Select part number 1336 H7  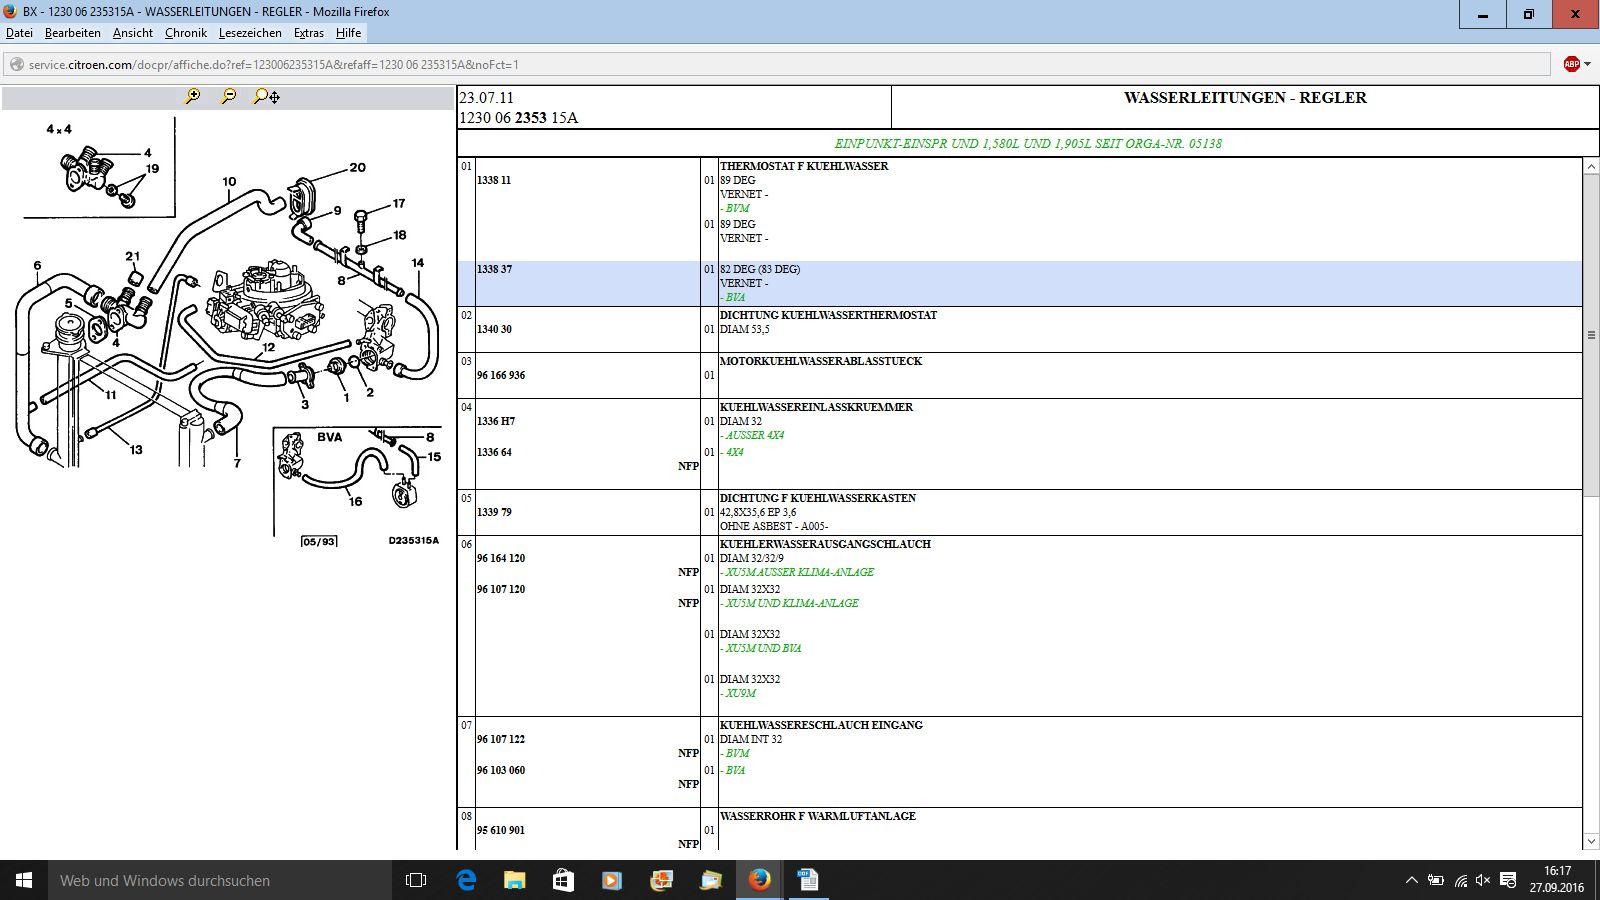point(495,421)
